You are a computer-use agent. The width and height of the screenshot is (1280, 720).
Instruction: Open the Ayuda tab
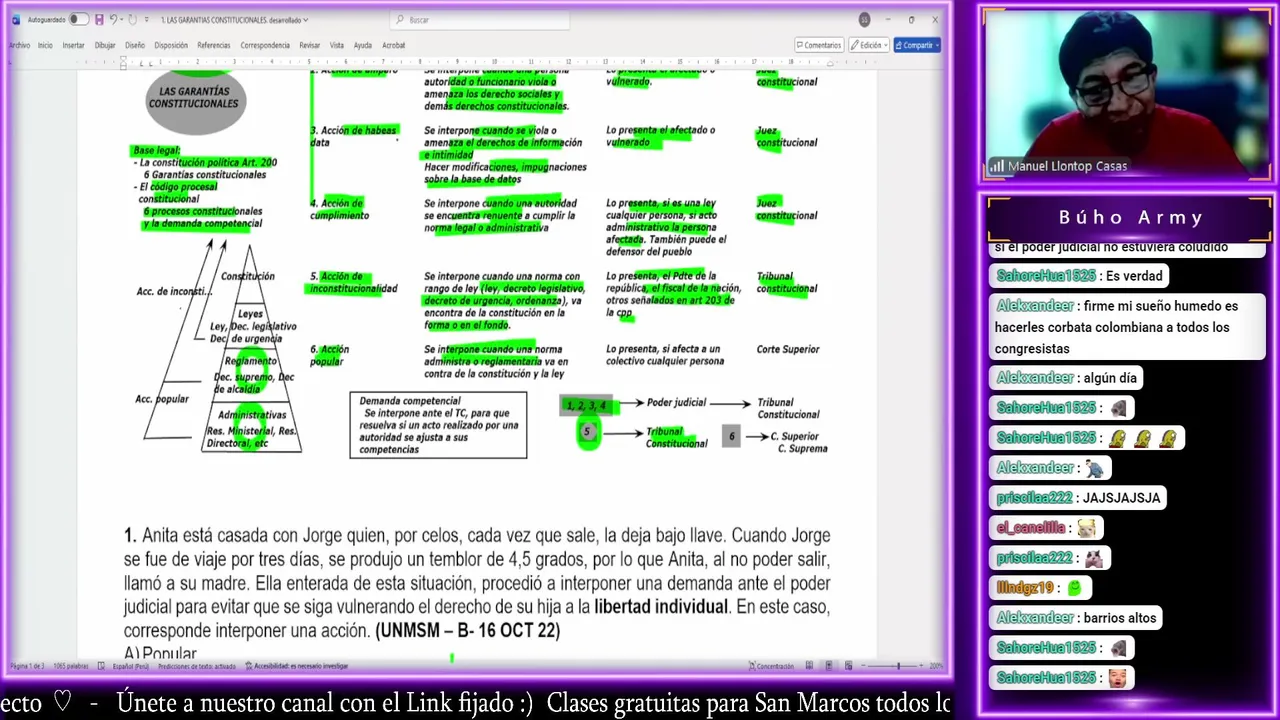click(x=362, y=45)
